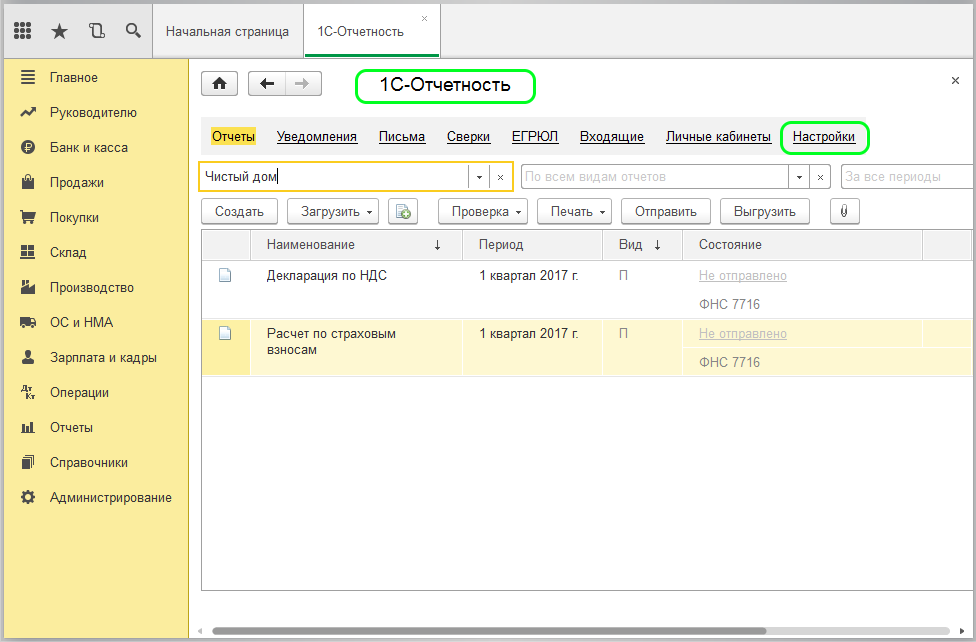Navigate forward with right arrow
This screenshot has height=642, width=976.
(303, 83)
